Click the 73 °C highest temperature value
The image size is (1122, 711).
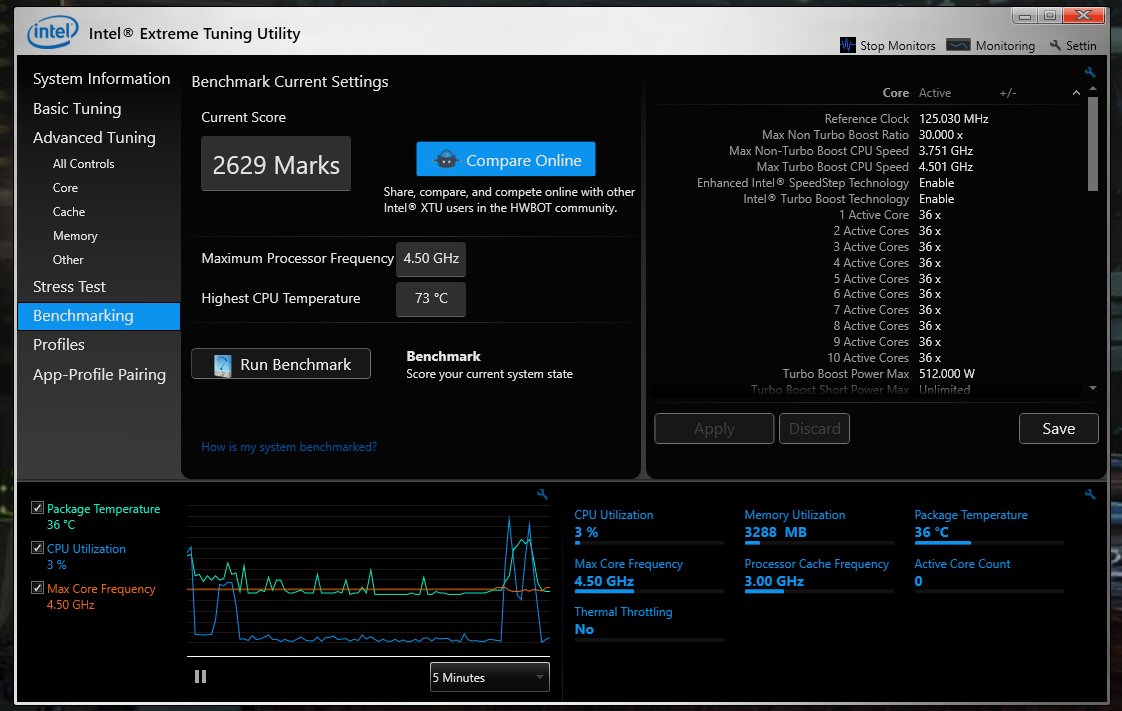pyautogui.click(x=431, y=298)
